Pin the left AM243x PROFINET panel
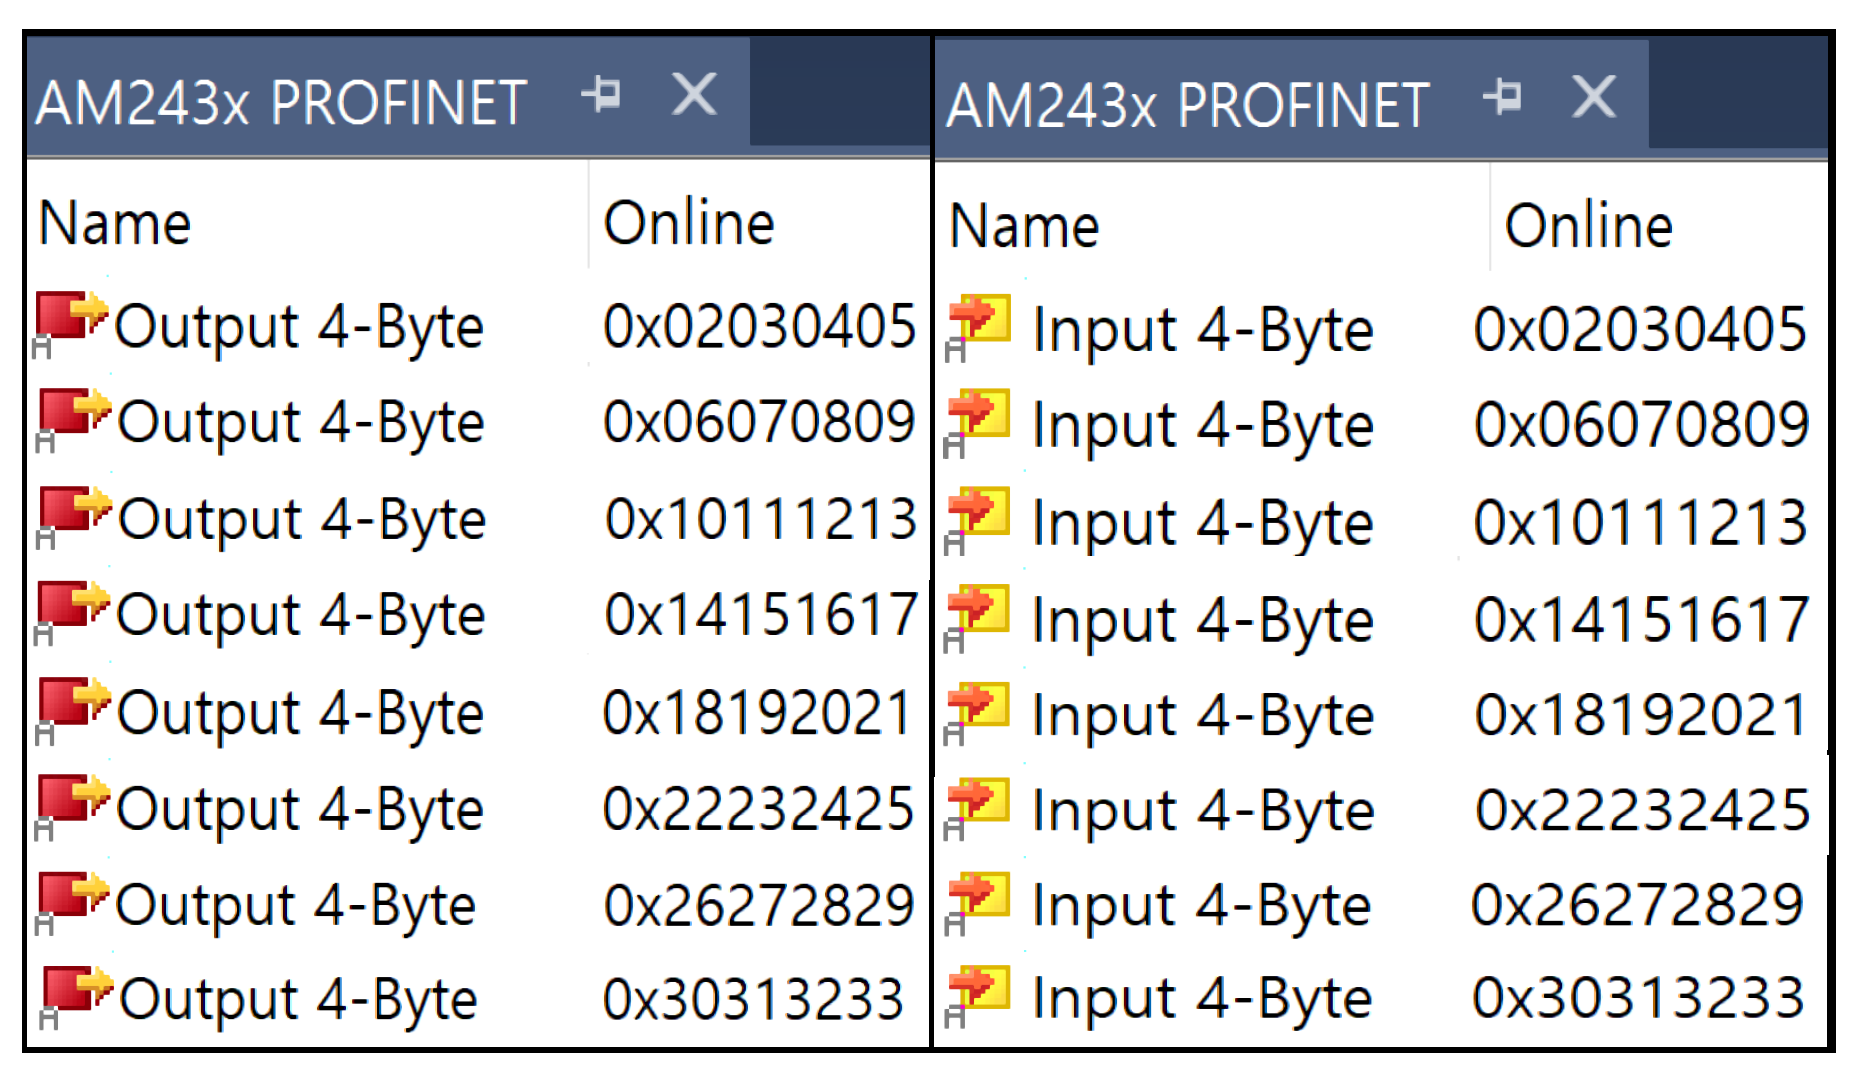 coord(602,95)
